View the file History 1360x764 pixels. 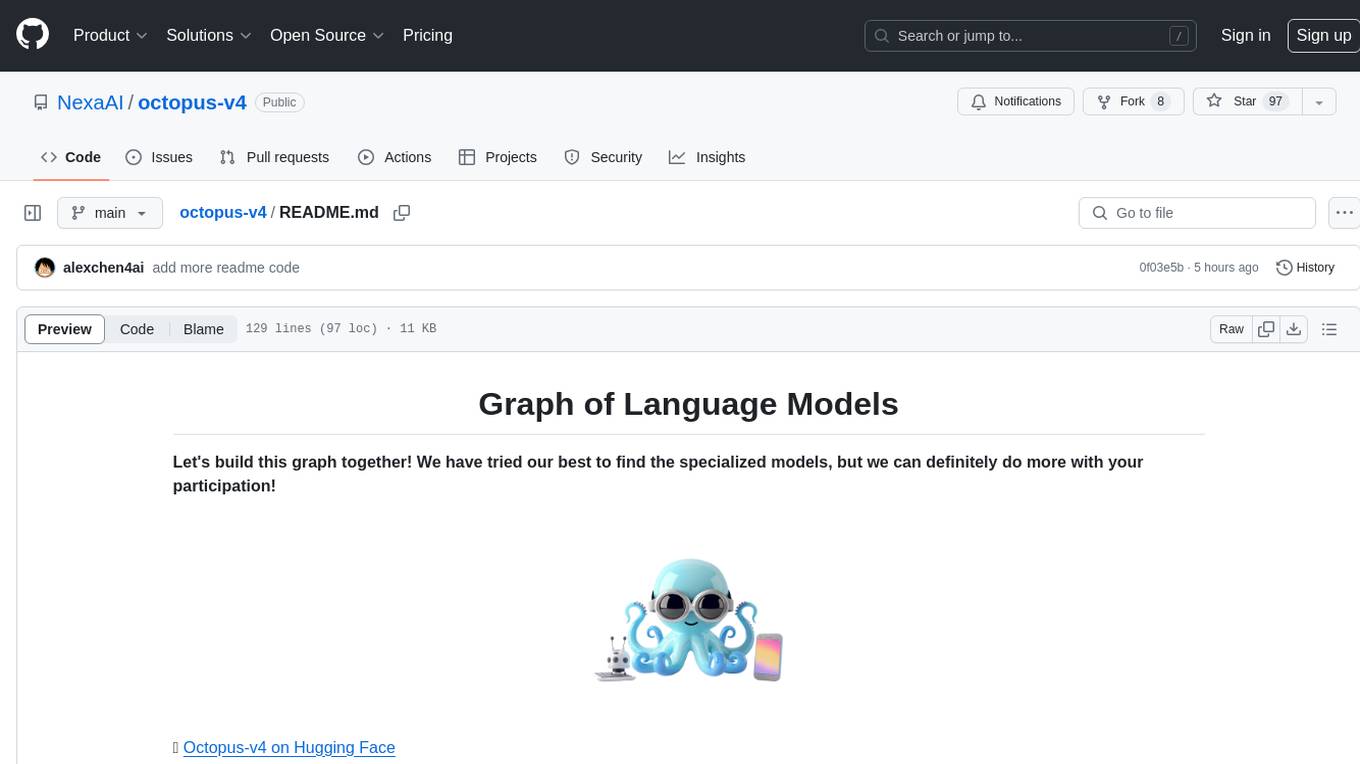pos(1305,267)
